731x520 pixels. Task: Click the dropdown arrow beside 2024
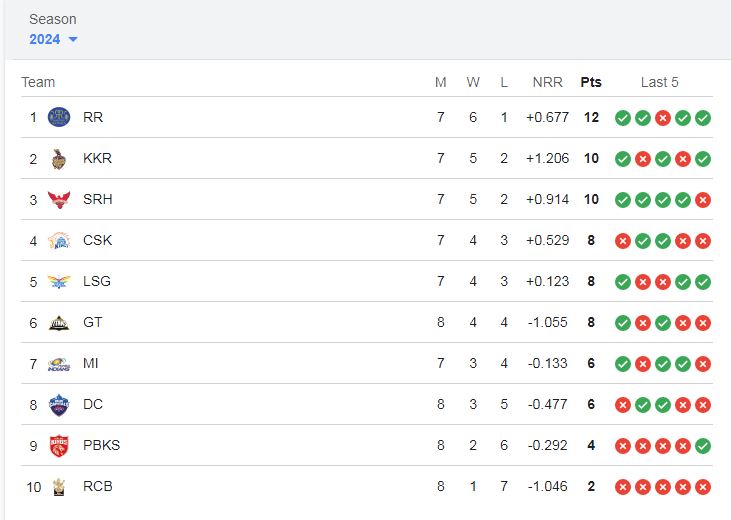coord(73,40)
